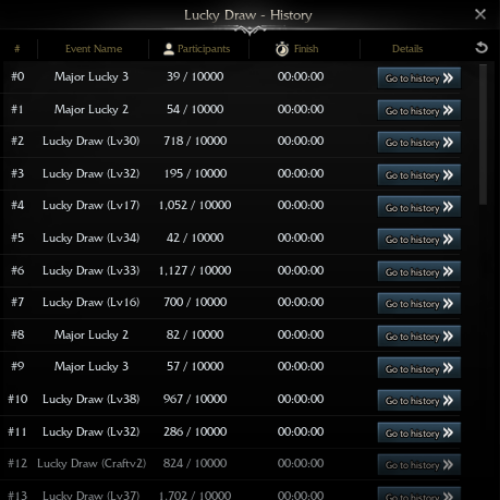
Task: Click the Lucky Draw (Lv30) event name
Action: [91, 141]
